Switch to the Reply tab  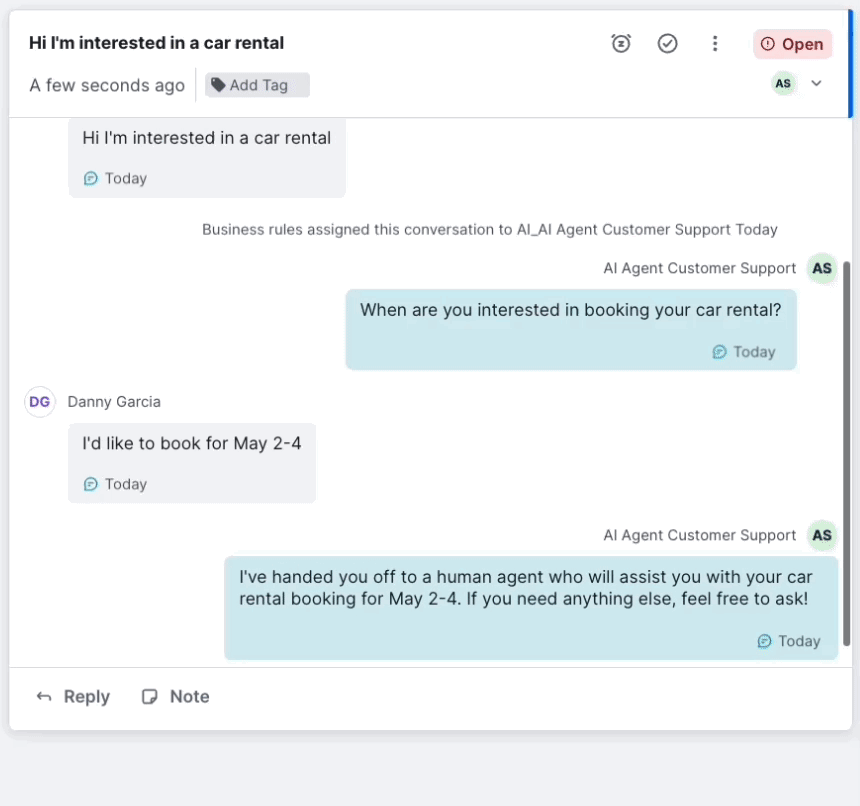[73, 697]
